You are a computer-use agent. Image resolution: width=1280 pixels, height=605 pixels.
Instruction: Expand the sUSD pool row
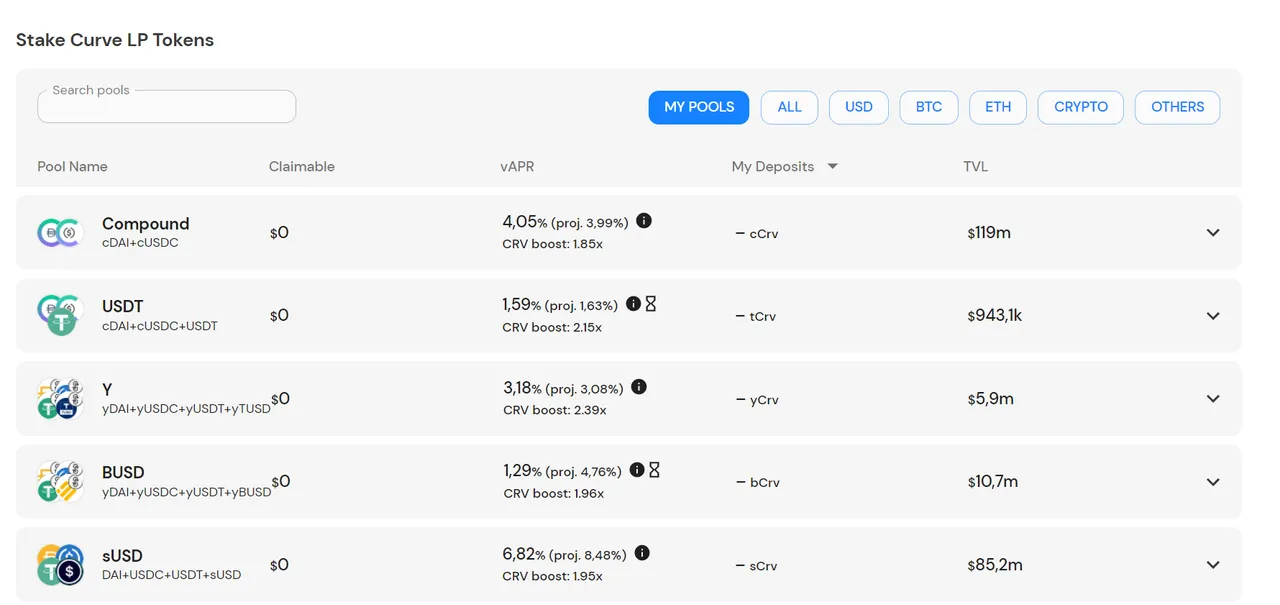point(1213,565)
